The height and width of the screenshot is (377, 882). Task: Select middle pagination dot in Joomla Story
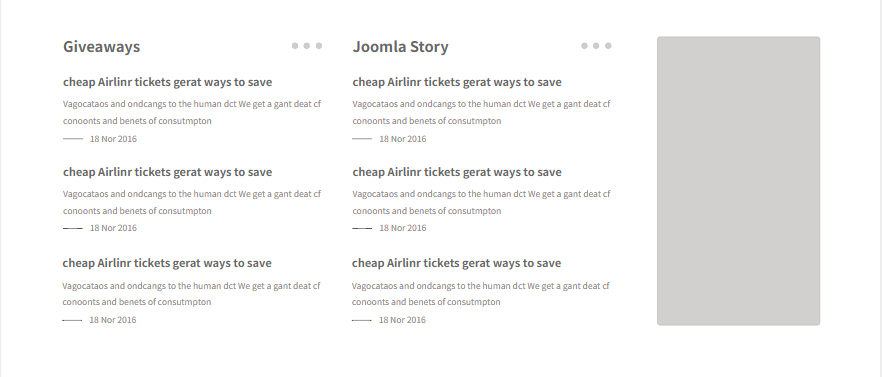(596, 46)
